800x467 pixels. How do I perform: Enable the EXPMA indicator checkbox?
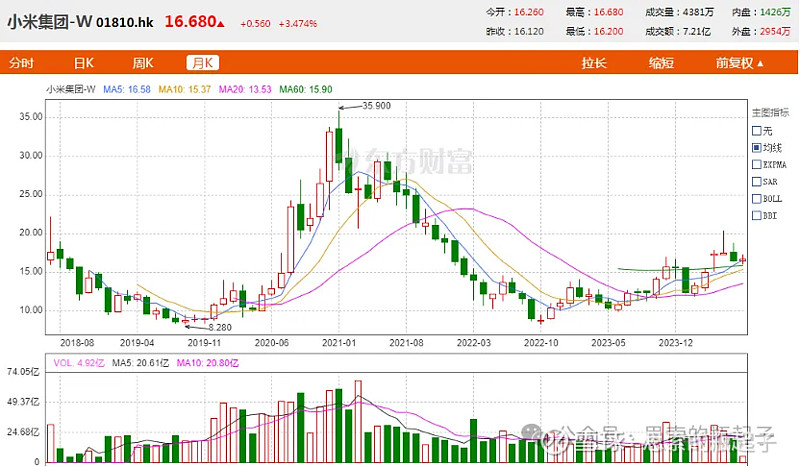click(x=757, y=165)
